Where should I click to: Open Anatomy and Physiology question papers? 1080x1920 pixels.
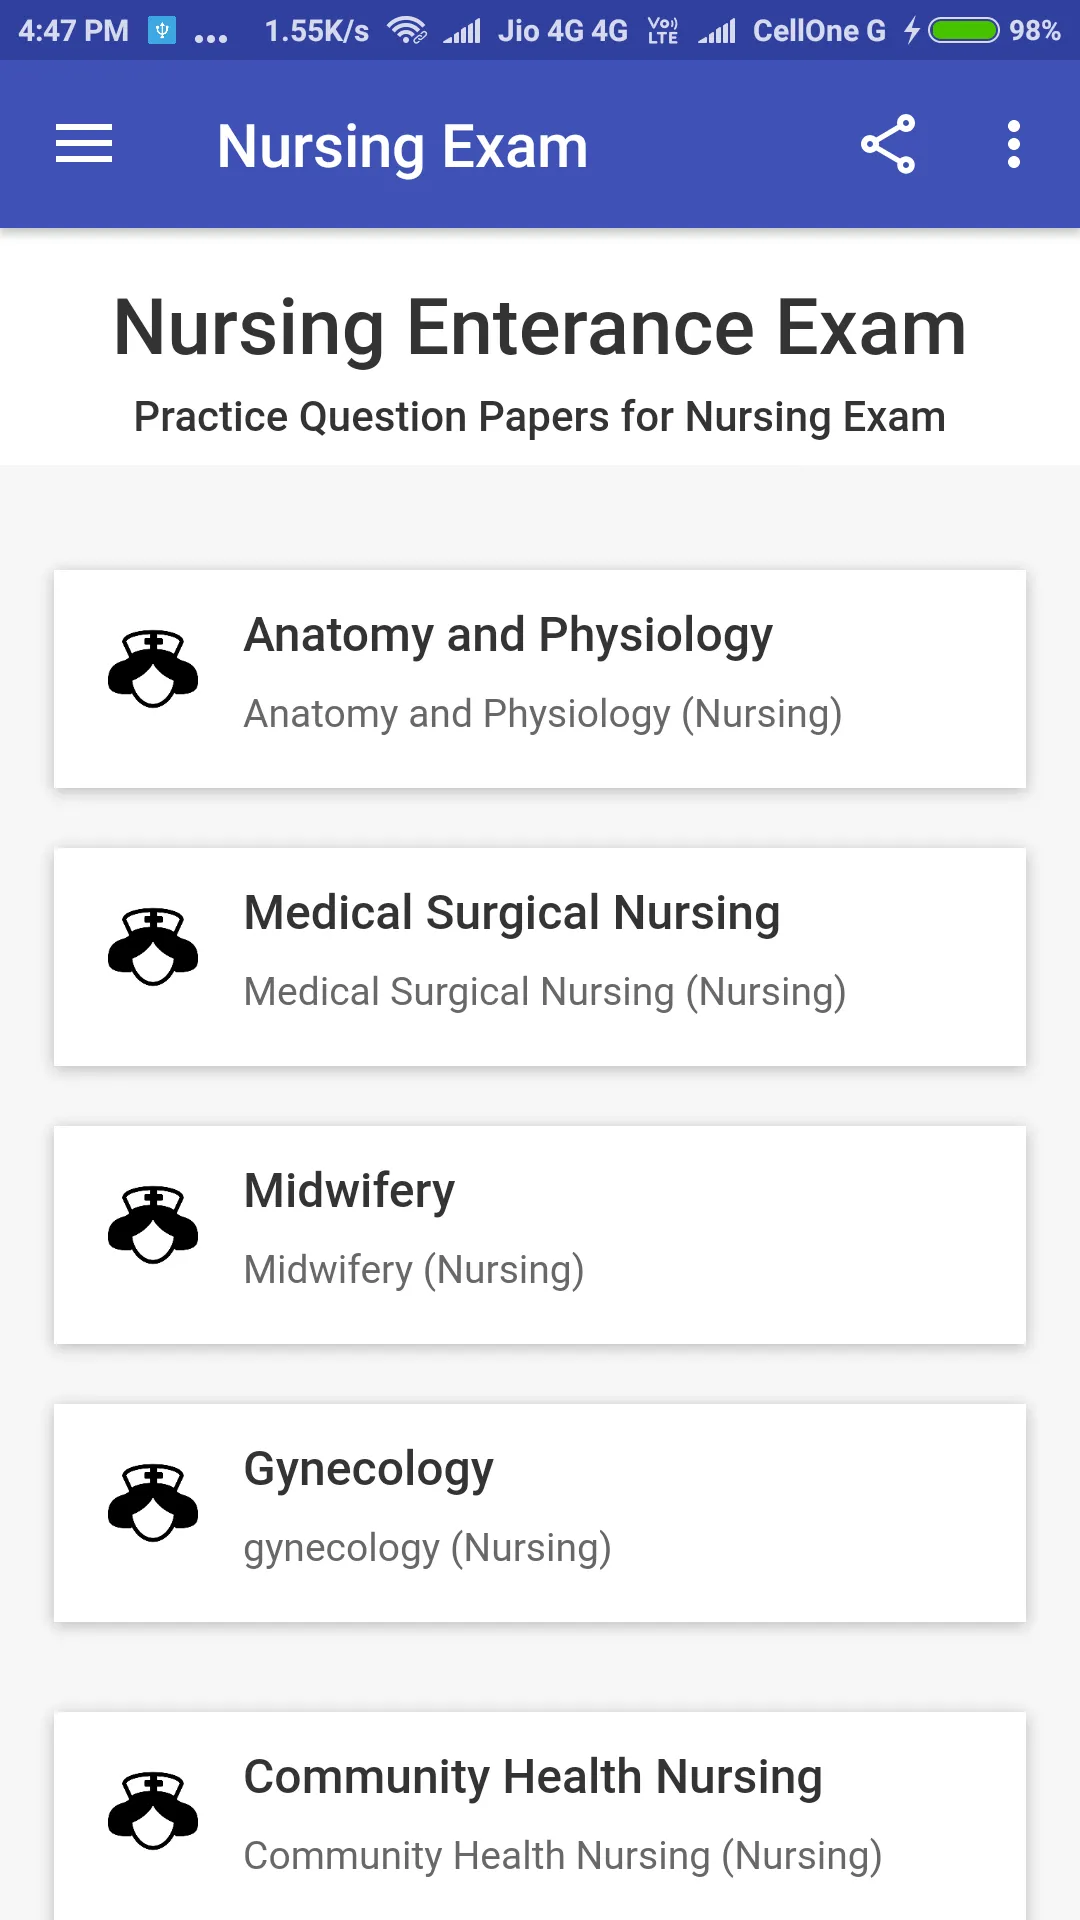coord(540,679)
